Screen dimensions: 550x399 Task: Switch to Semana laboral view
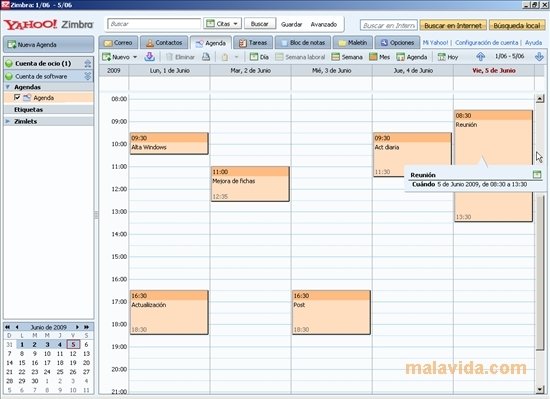coord(300,57)
